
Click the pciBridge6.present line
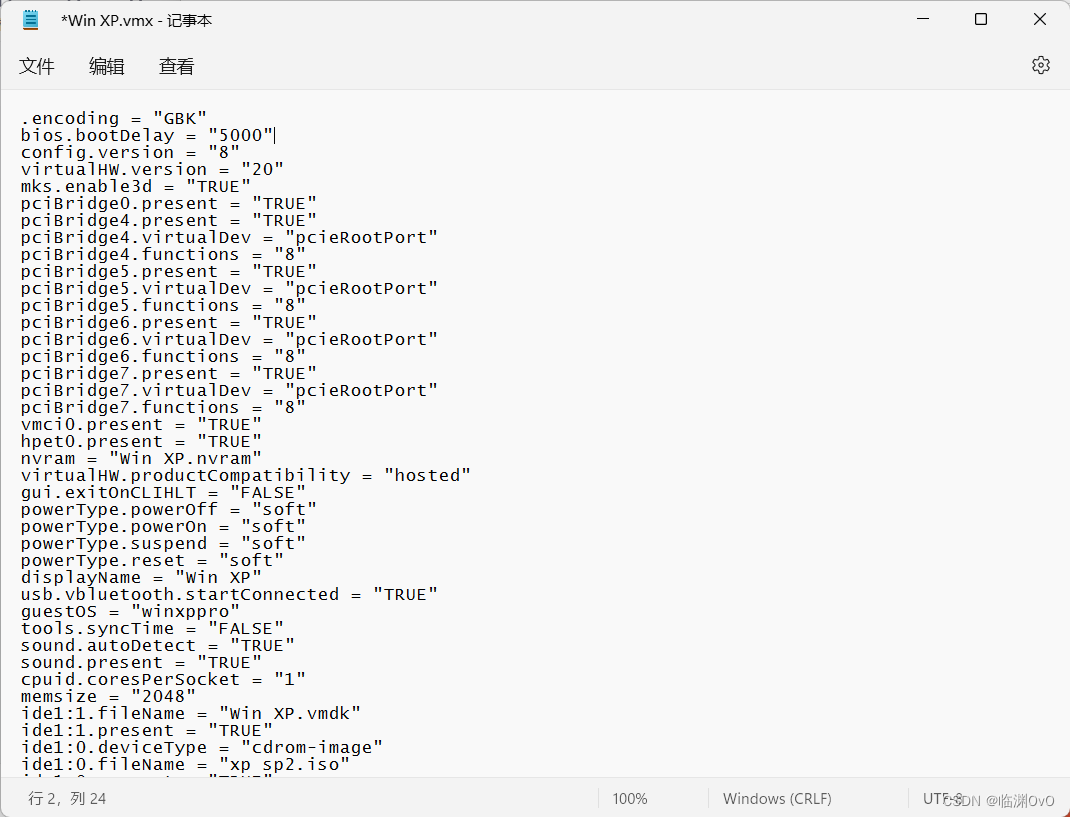[x=169, y=322]
